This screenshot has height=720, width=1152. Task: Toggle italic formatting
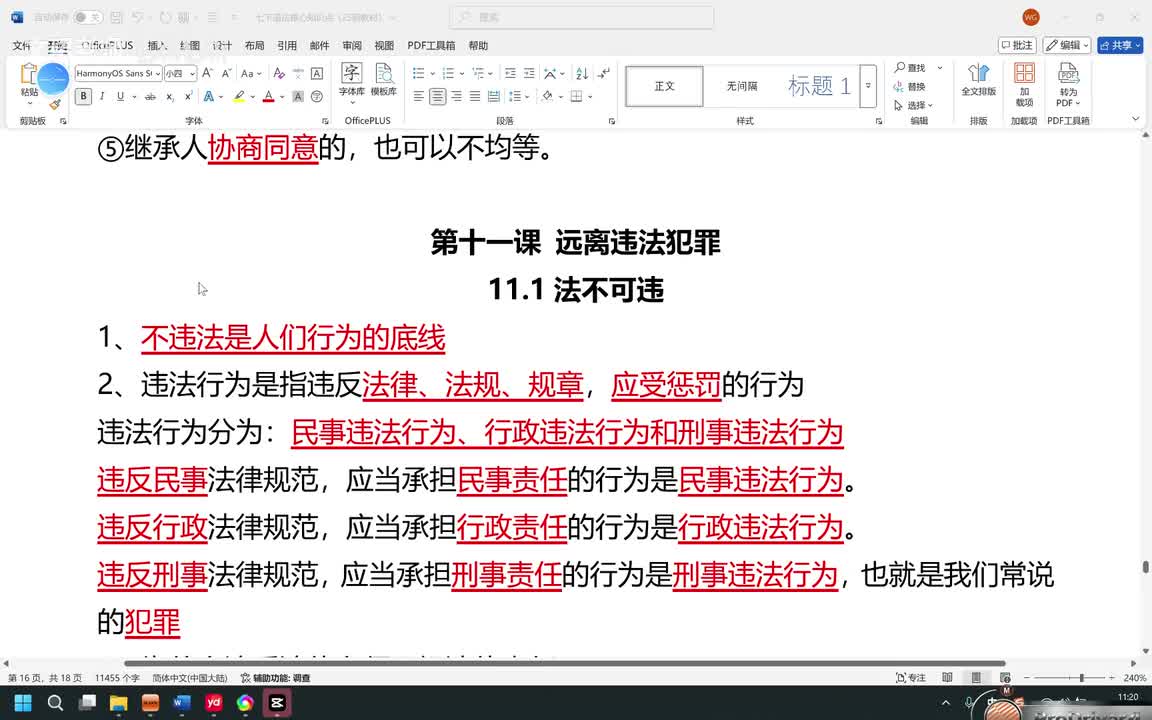102,96
